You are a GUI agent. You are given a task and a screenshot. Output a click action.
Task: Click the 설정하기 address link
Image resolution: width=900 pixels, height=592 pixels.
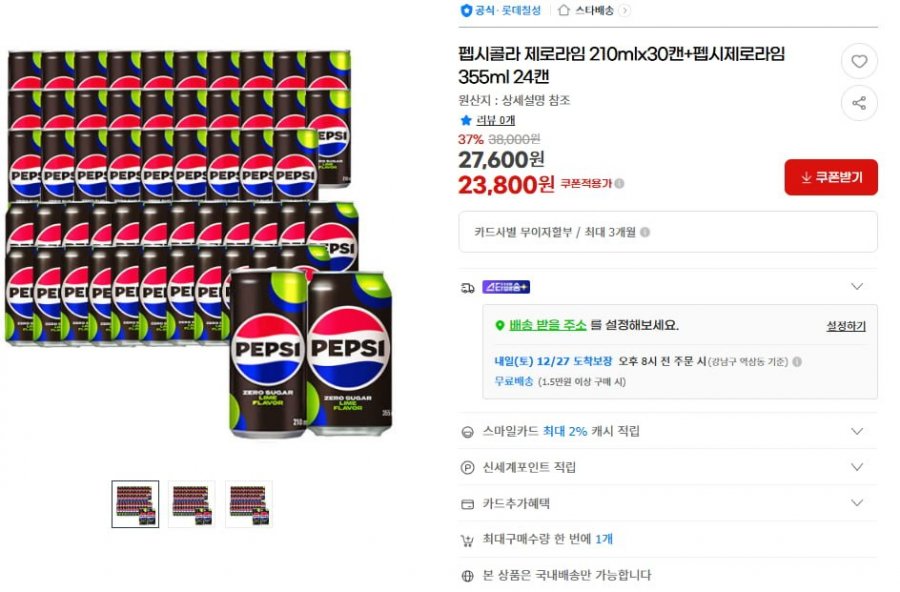click(x=846, y=326)
